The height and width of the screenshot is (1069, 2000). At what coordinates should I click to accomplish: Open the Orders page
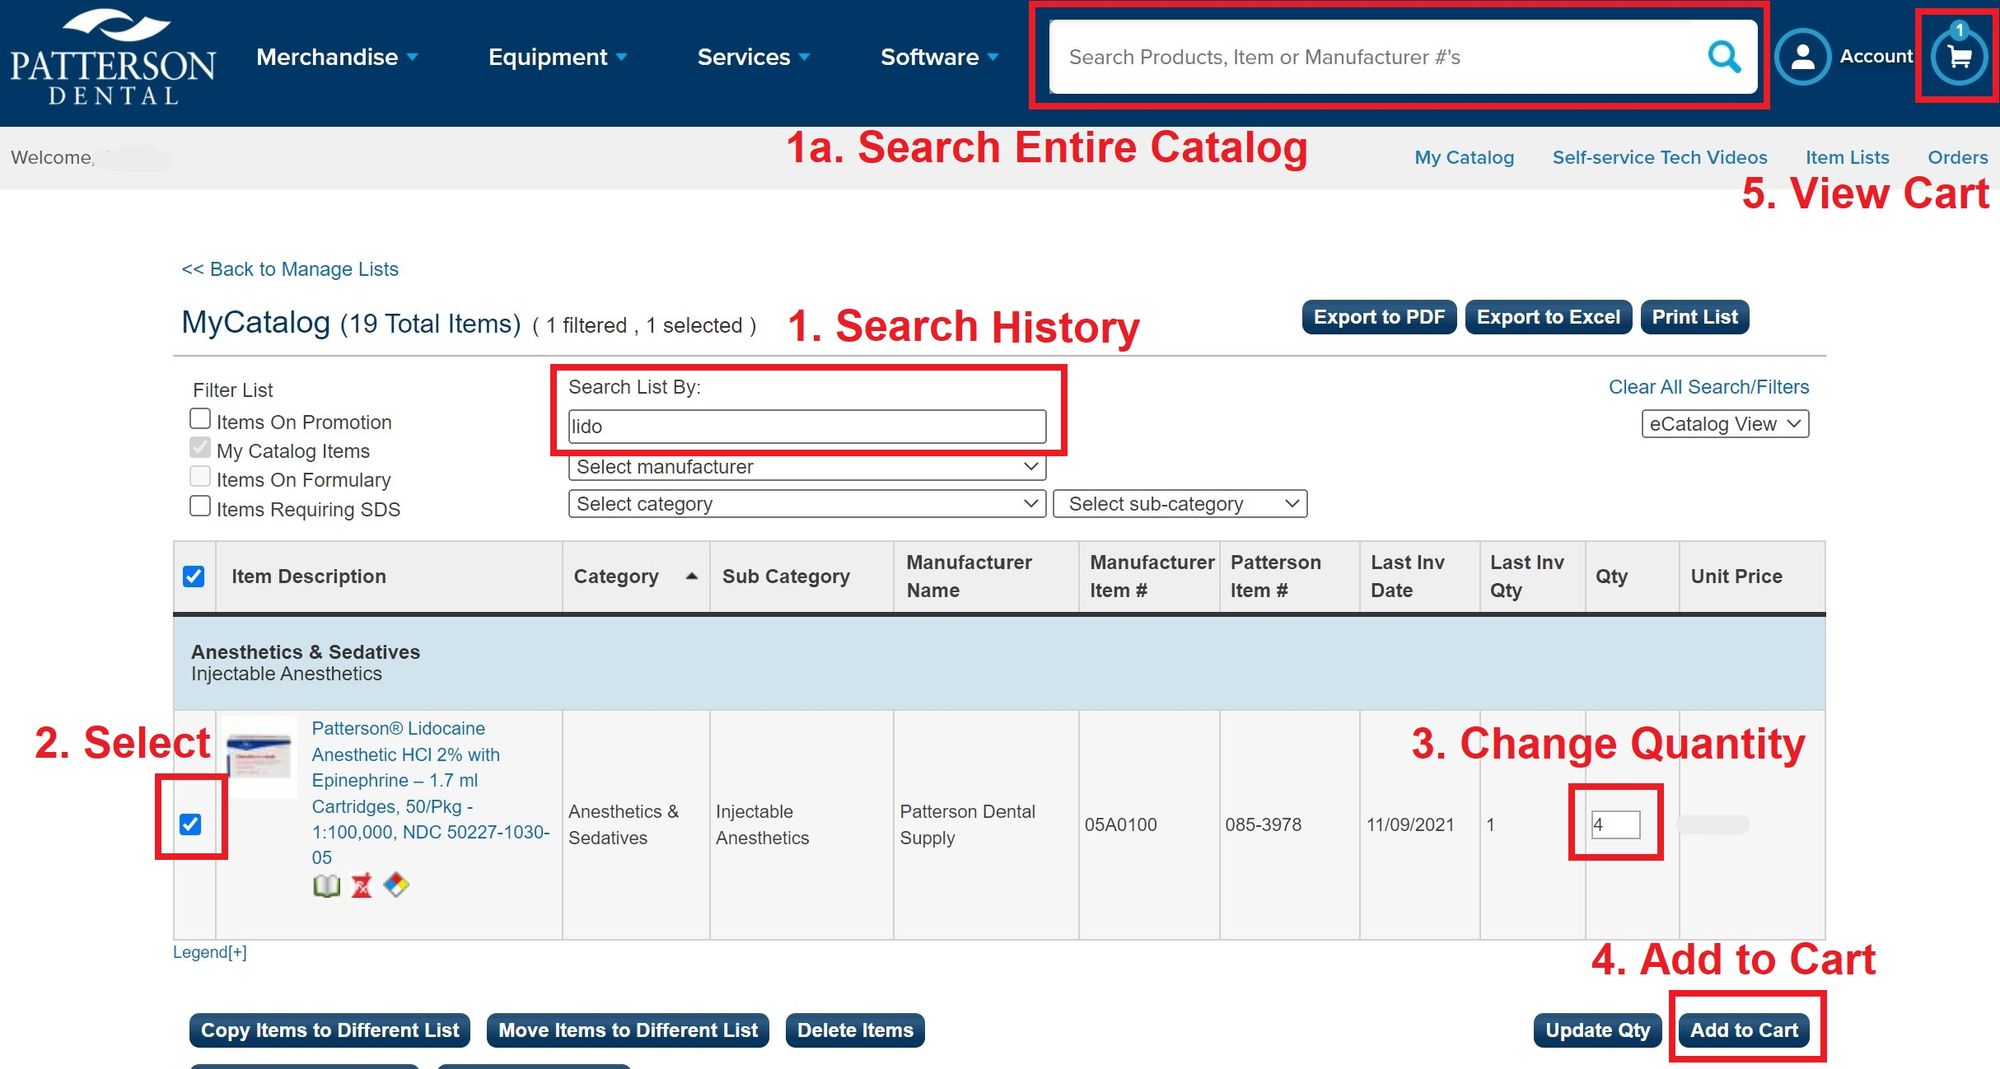point(1958,157)
